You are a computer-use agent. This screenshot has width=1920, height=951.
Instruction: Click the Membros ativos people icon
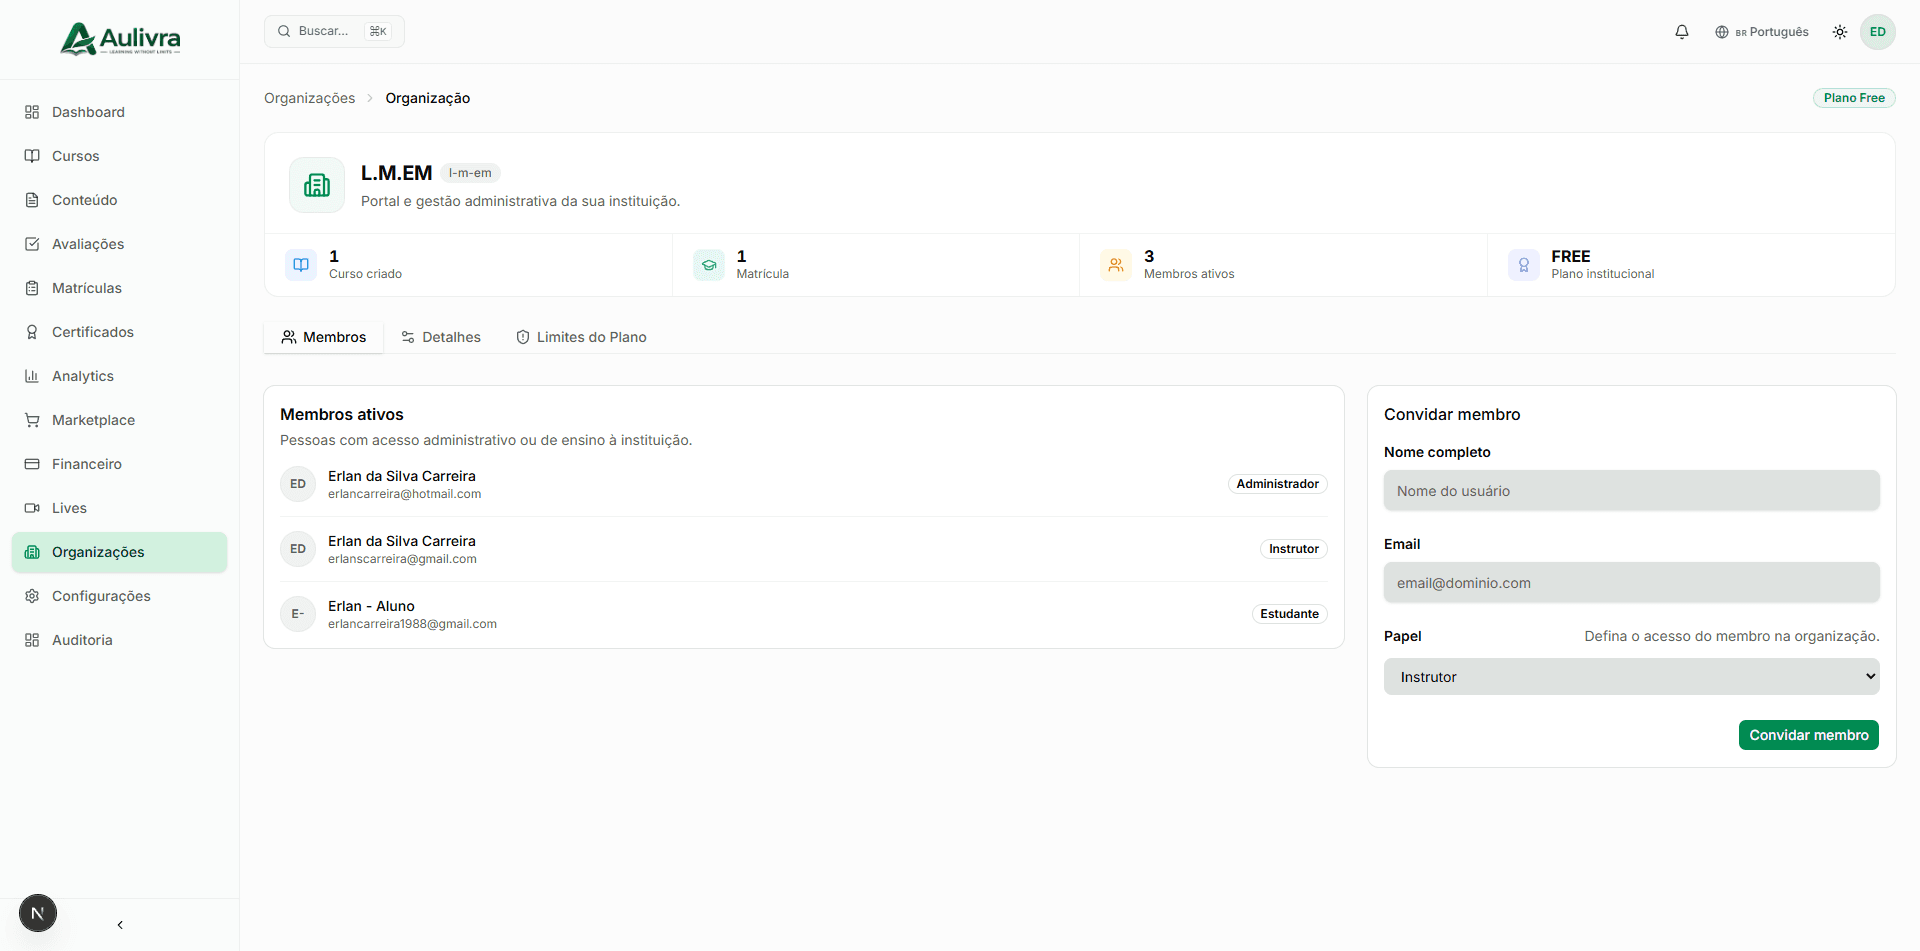[x=1116, y=265]
